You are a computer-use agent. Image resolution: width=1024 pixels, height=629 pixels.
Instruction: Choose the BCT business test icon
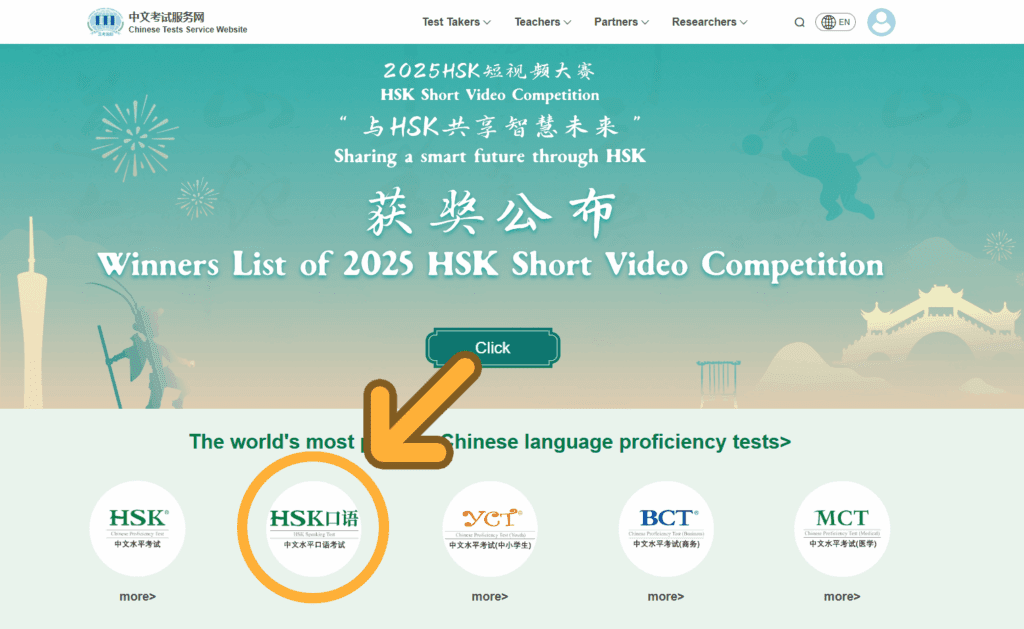coord(665,528)
